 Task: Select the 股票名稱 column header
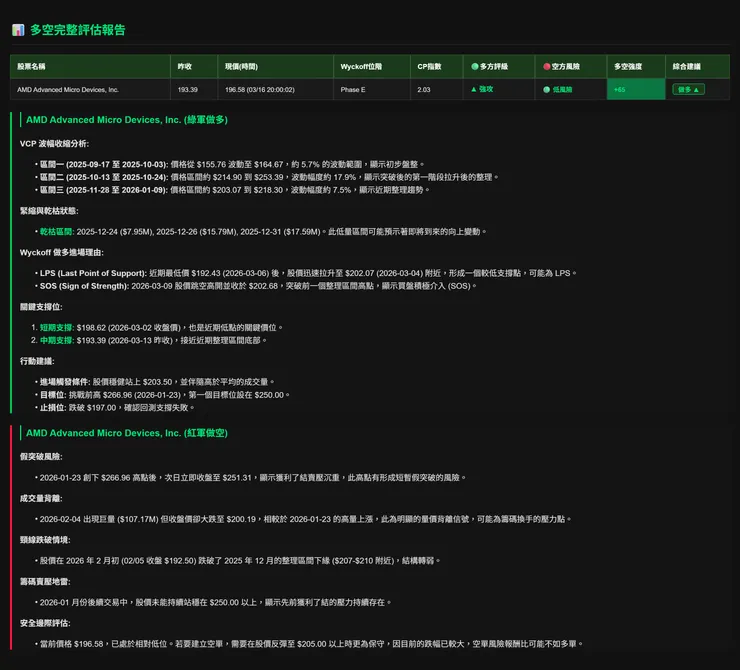point(90,67)
